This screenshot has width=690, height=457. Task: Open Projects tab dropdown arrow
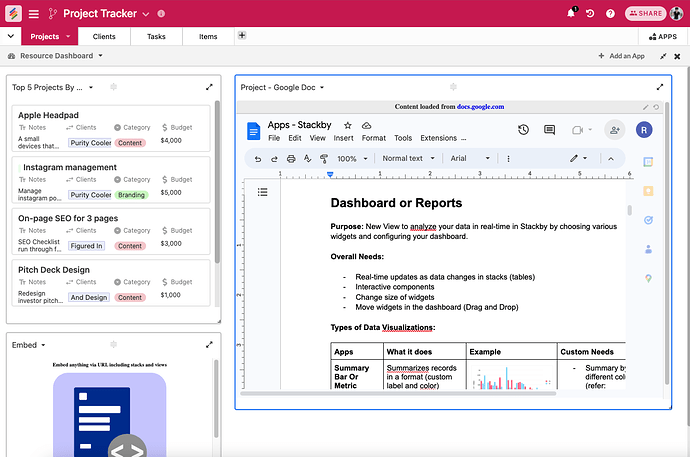pyautogui.click(x=68, y=37)
